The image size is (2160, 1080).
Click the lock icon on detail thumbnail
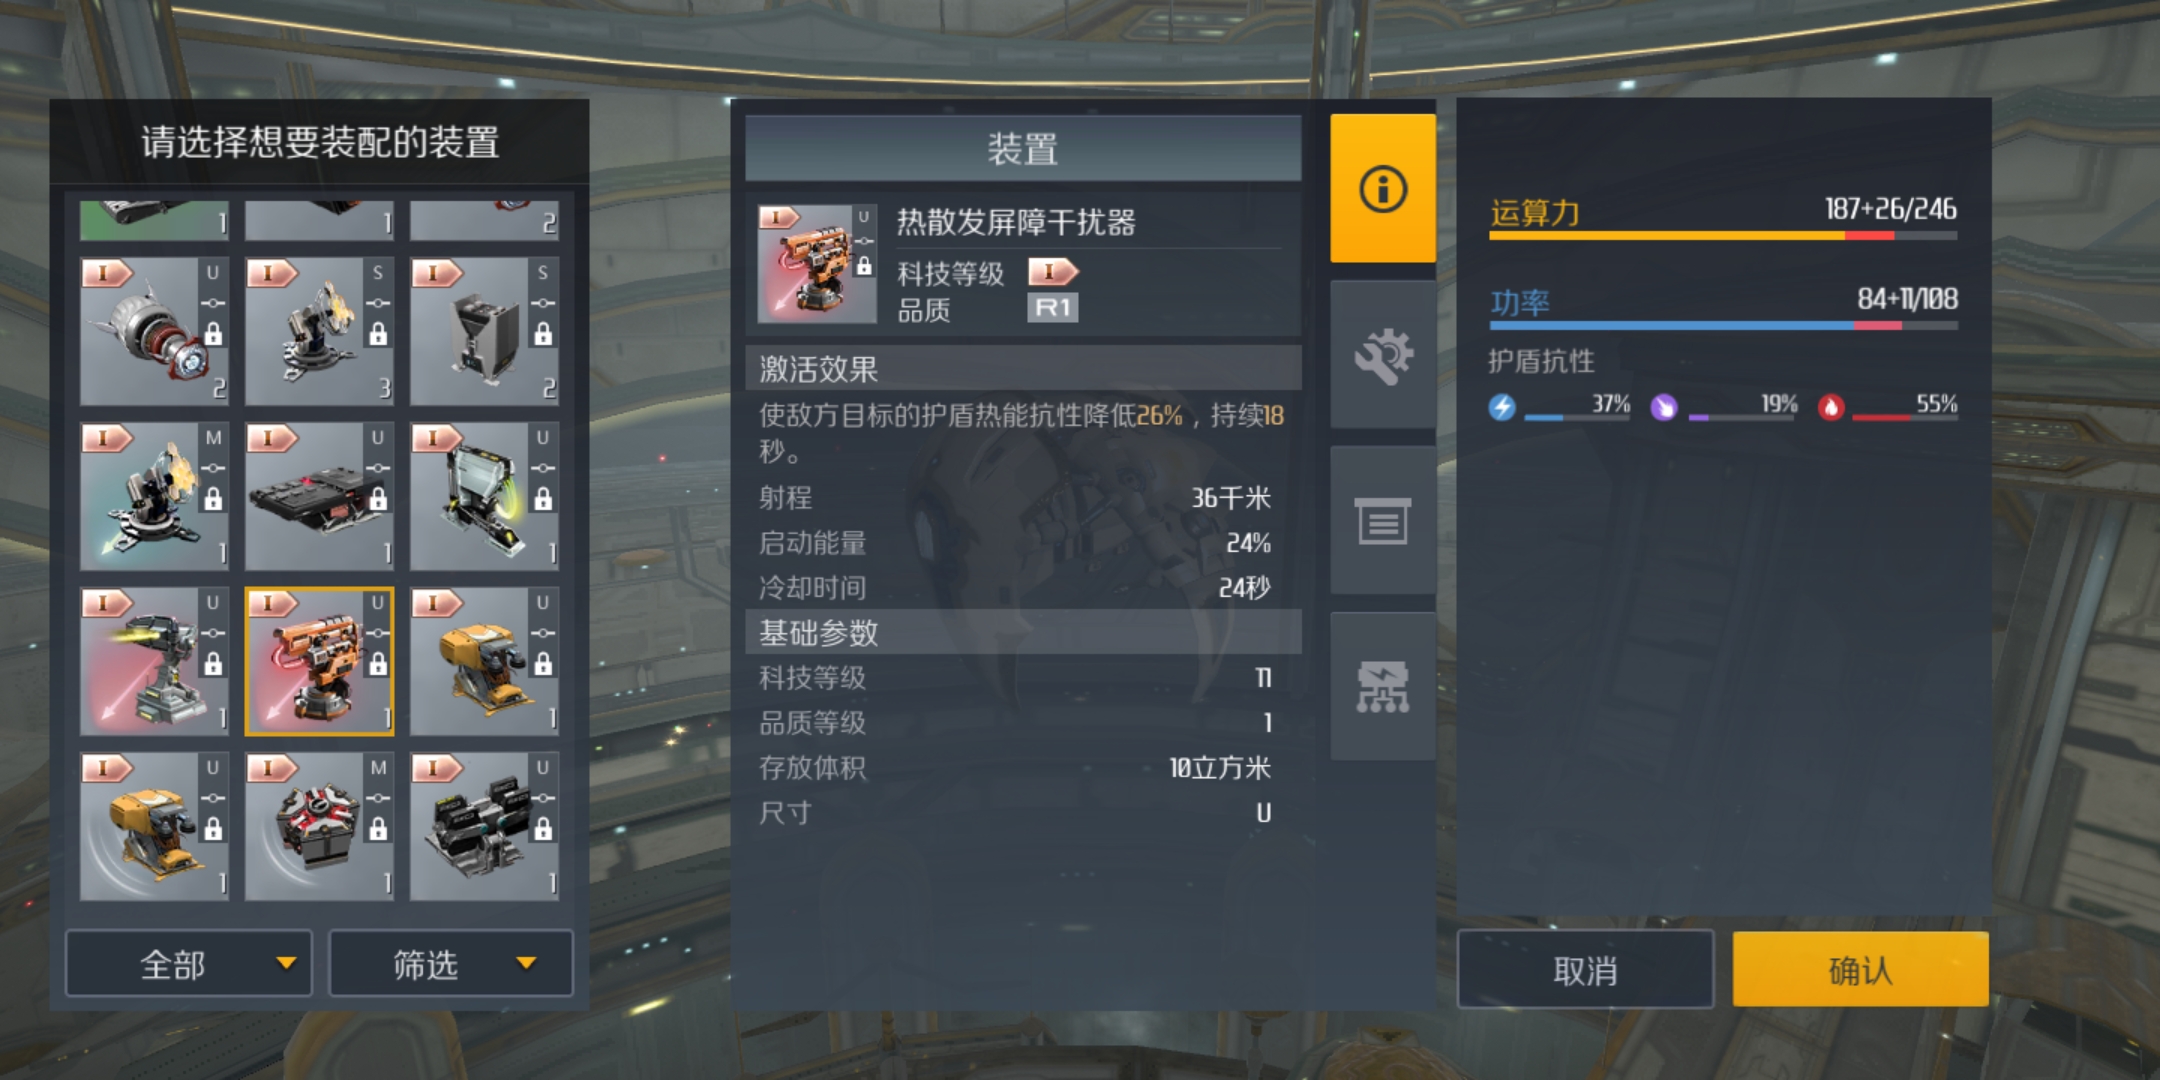coord(864,266)
